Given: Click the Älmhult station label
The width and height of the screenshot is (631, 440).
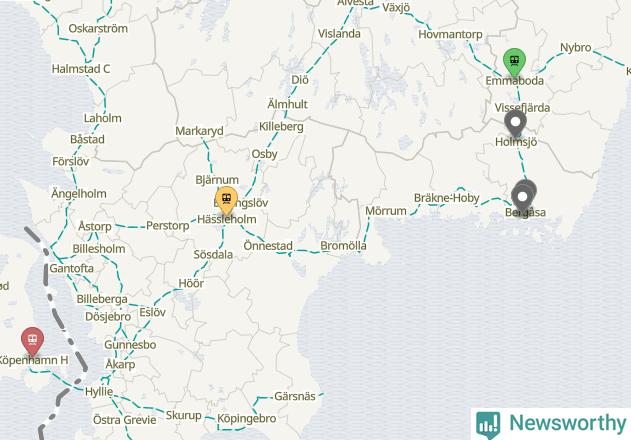Looking at the screenshot, I should pos(287,104).
